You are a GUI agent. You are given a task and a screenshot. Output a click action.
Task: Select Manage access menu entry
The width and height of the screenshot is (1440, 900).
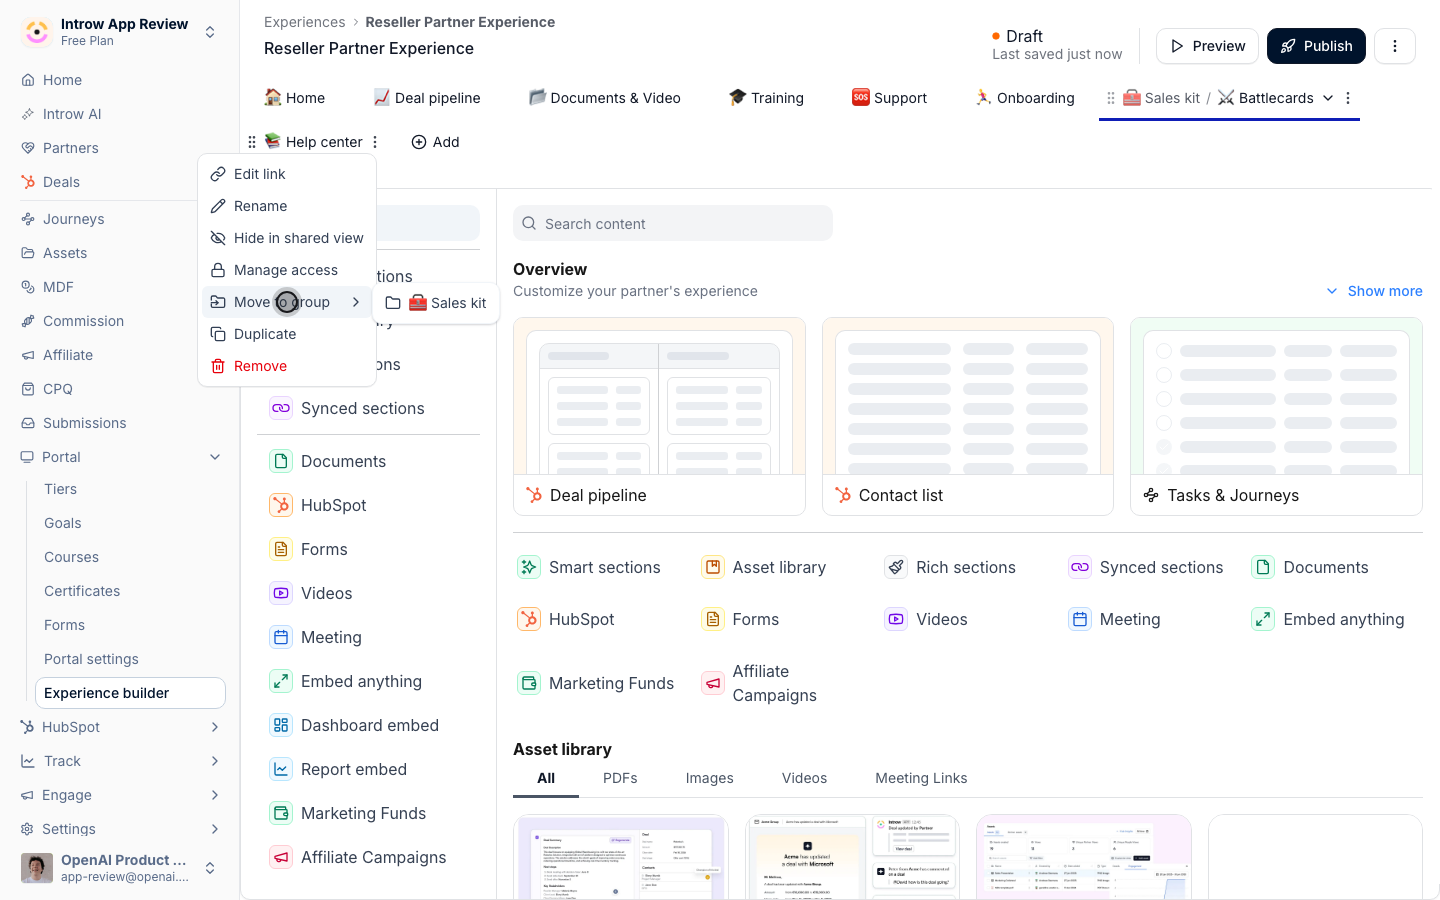point(287,270)
